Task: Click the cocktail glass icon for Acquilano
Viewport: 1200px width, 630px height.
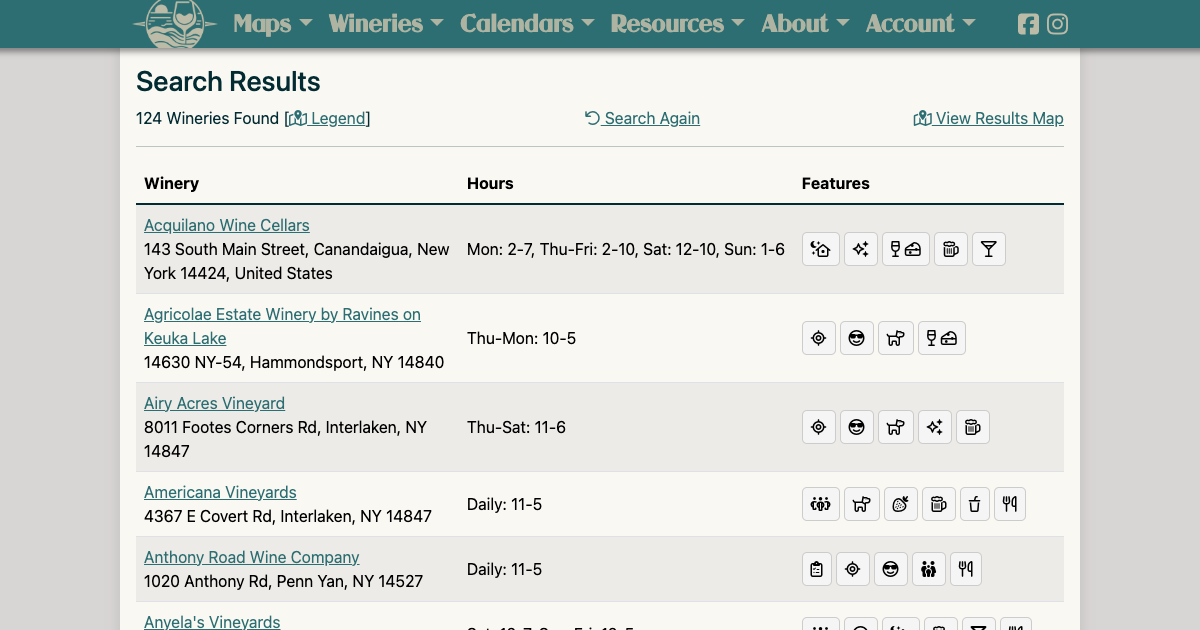Action: [x=988, y=249]
